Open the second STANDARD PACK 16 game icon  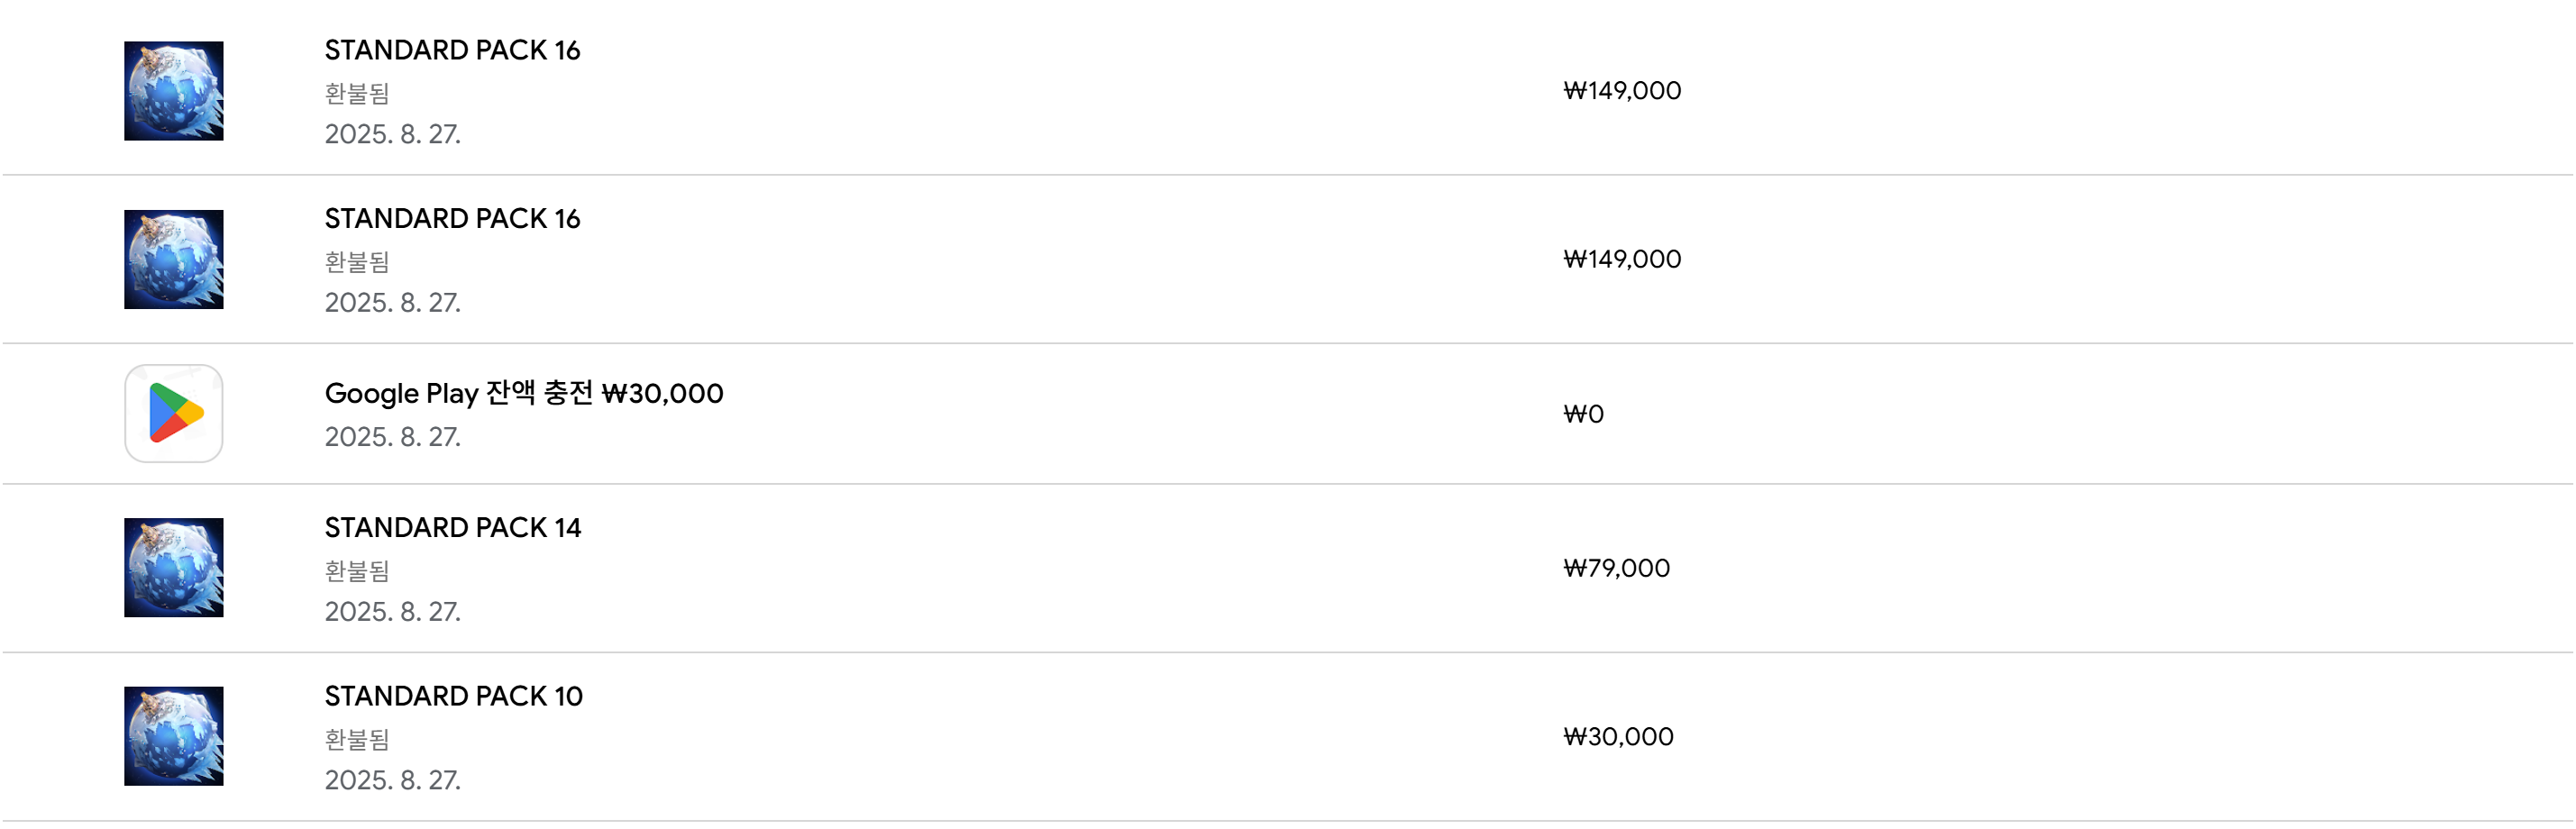coord(174,259)
